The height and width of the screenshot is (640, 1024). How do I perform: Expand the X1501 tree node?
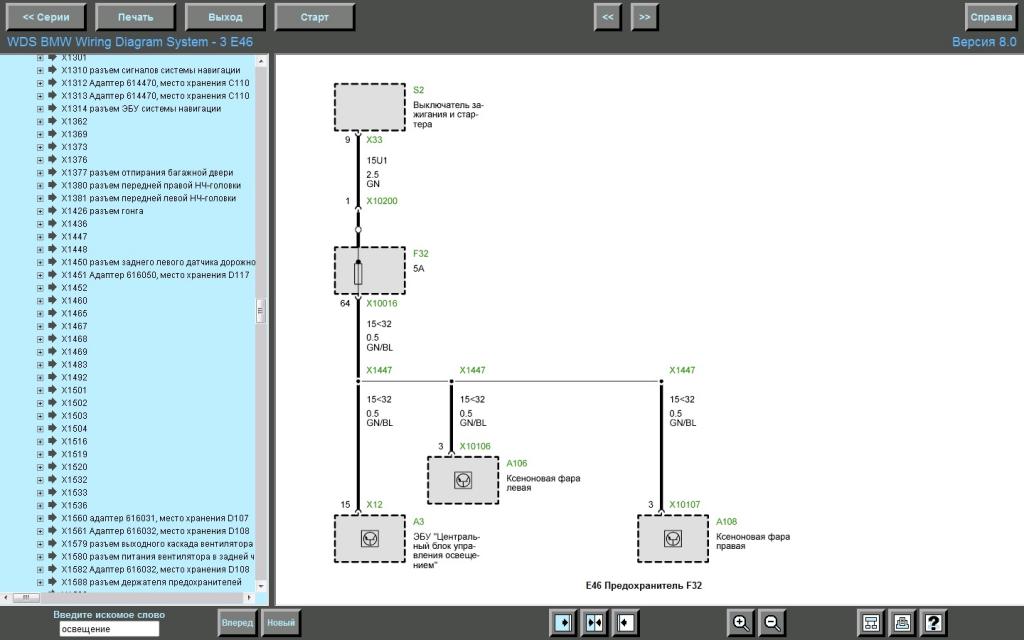(40, 391)
